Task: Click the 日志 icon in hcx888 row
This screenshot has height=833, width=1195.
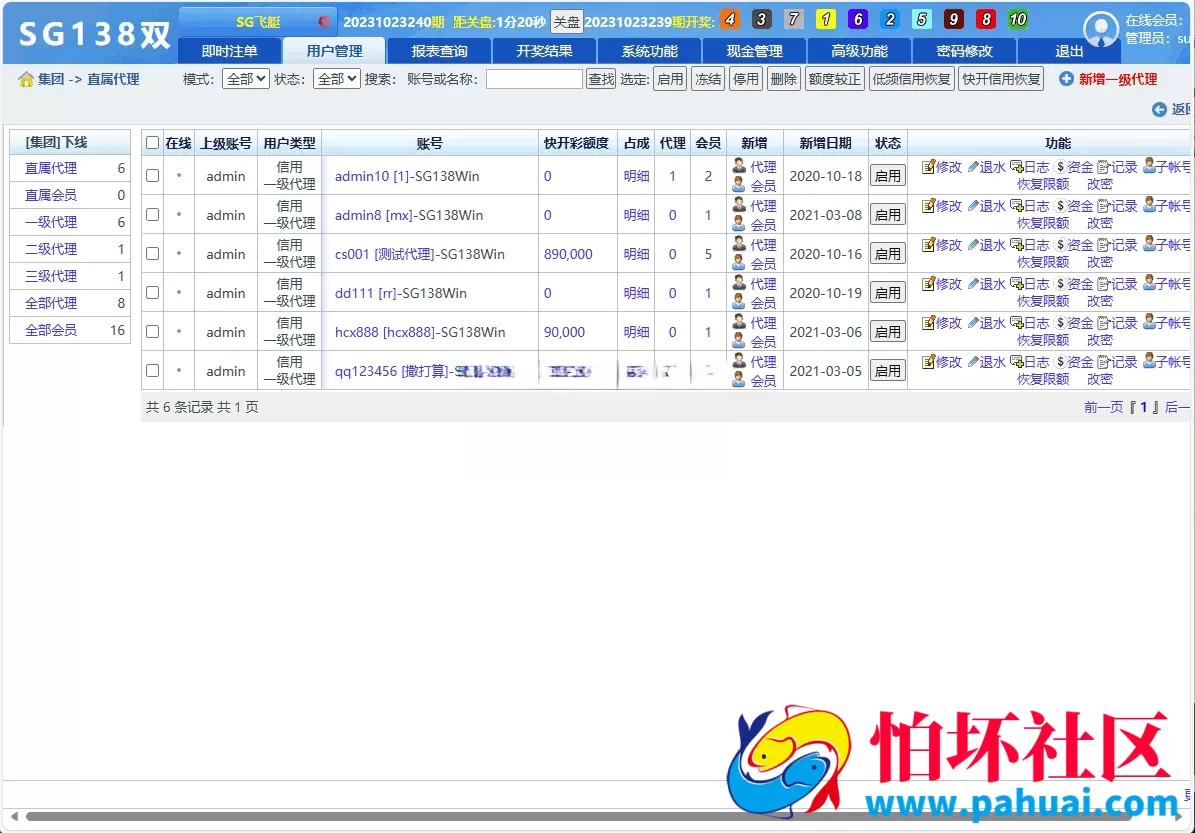Action: coord(1017,323)
